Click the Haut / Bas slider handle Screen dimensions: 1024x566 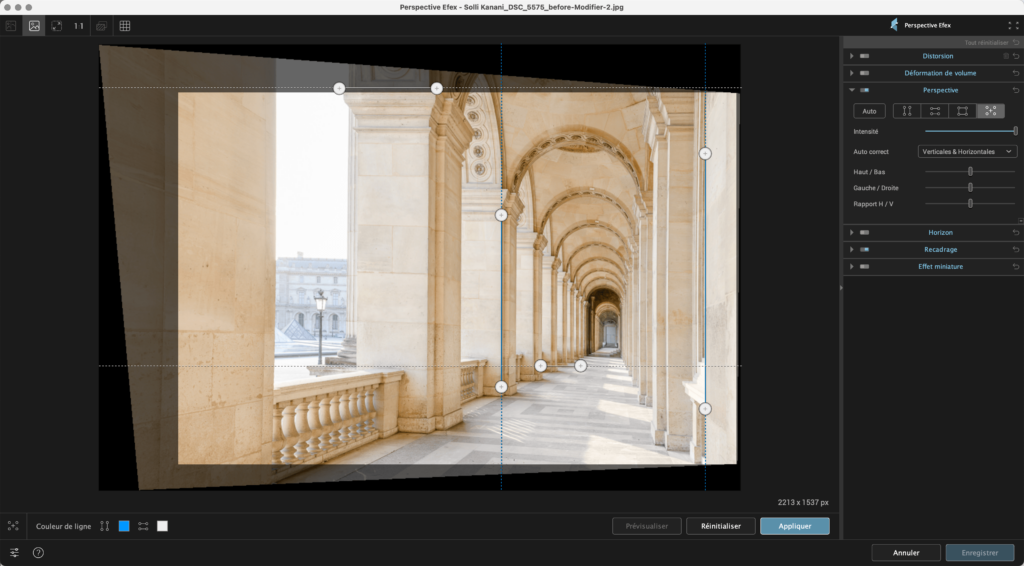pos(970,172)
